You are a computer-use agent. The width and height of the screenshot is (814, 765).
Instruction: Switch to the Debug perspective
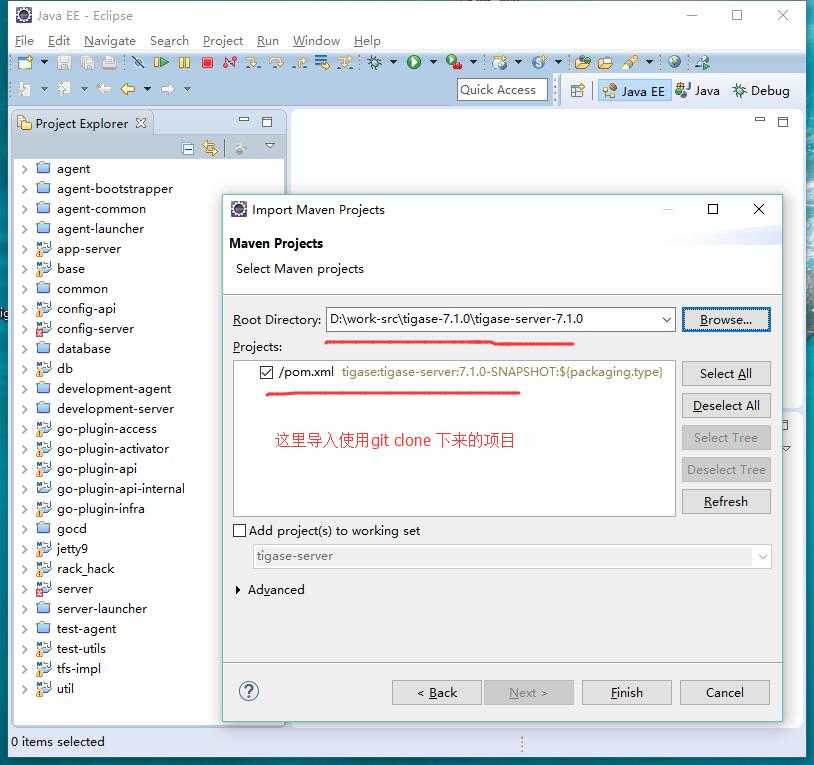click(761, 91)
